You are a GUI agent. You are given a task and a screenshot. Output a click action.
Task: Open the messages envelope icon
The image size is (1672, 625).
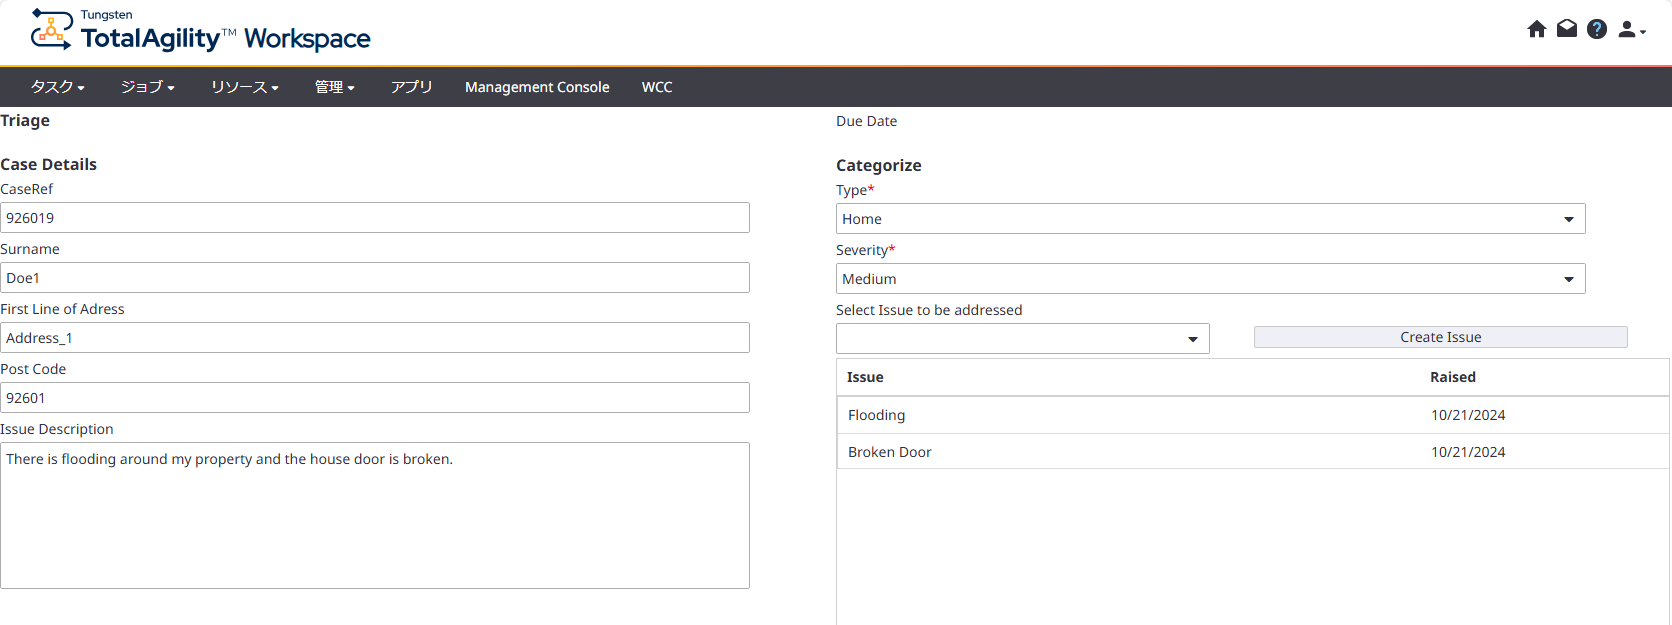click(x=1567, y=29)
